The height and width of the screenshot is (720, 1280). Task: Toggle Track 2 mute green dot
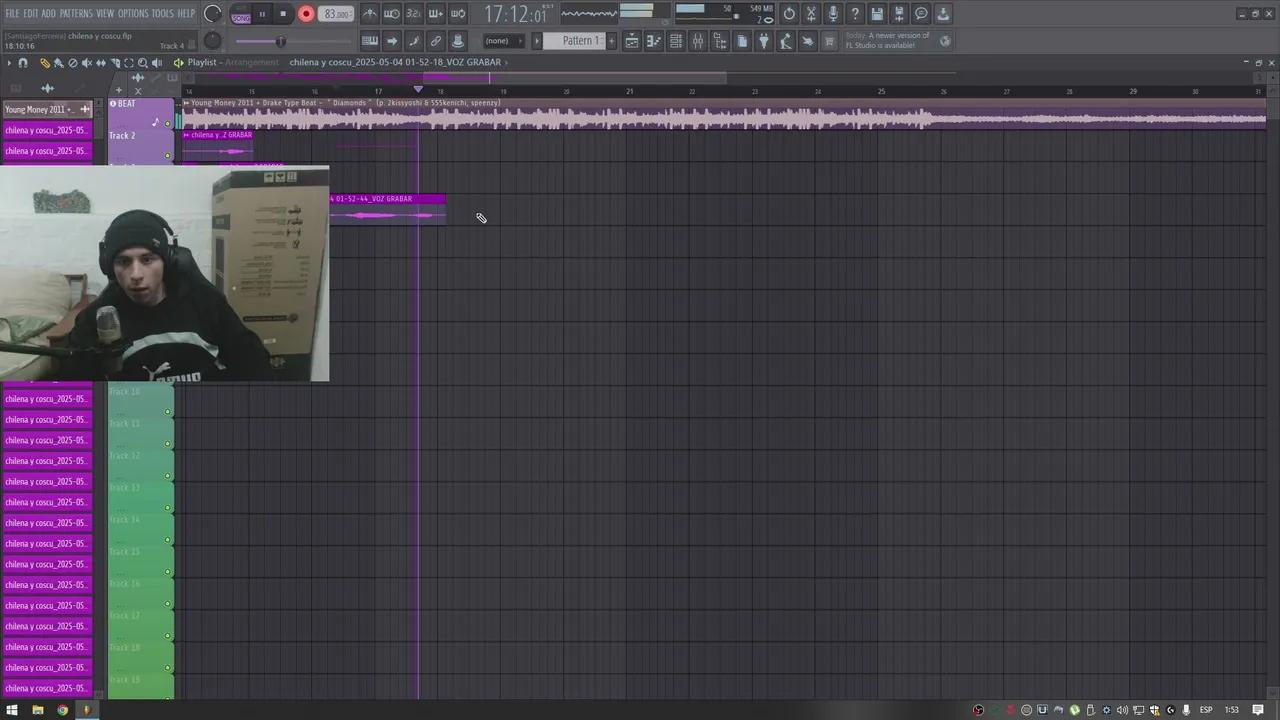tap(168, 156)
